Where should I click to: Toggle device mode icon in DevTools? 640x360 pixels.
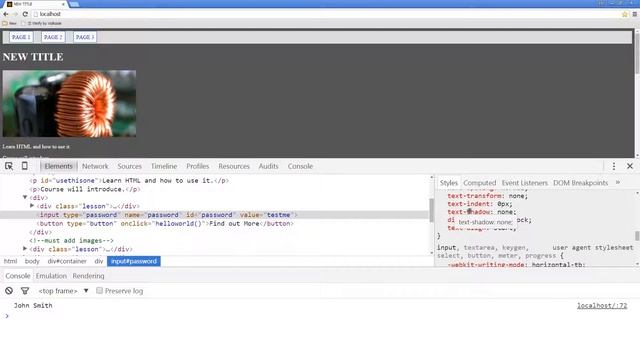click(x=24, y=166)
